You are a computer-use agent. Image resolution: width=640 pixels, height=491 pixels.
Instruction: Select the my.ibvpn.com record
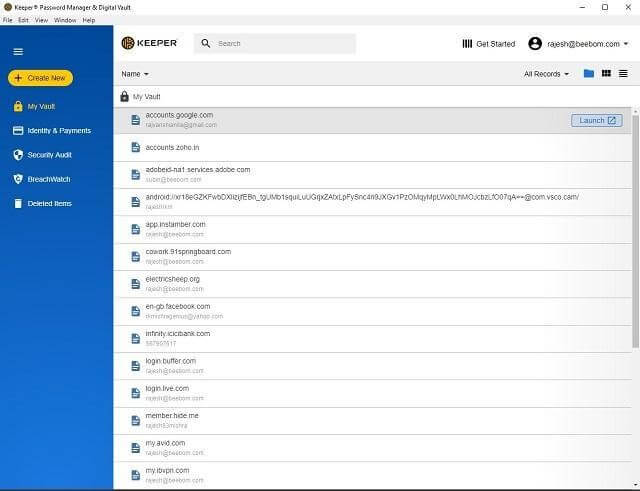tap(373, 475)
